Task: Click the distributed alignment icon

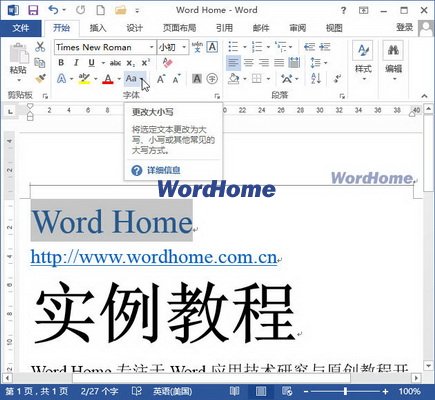Action: [x=294, y=63]
